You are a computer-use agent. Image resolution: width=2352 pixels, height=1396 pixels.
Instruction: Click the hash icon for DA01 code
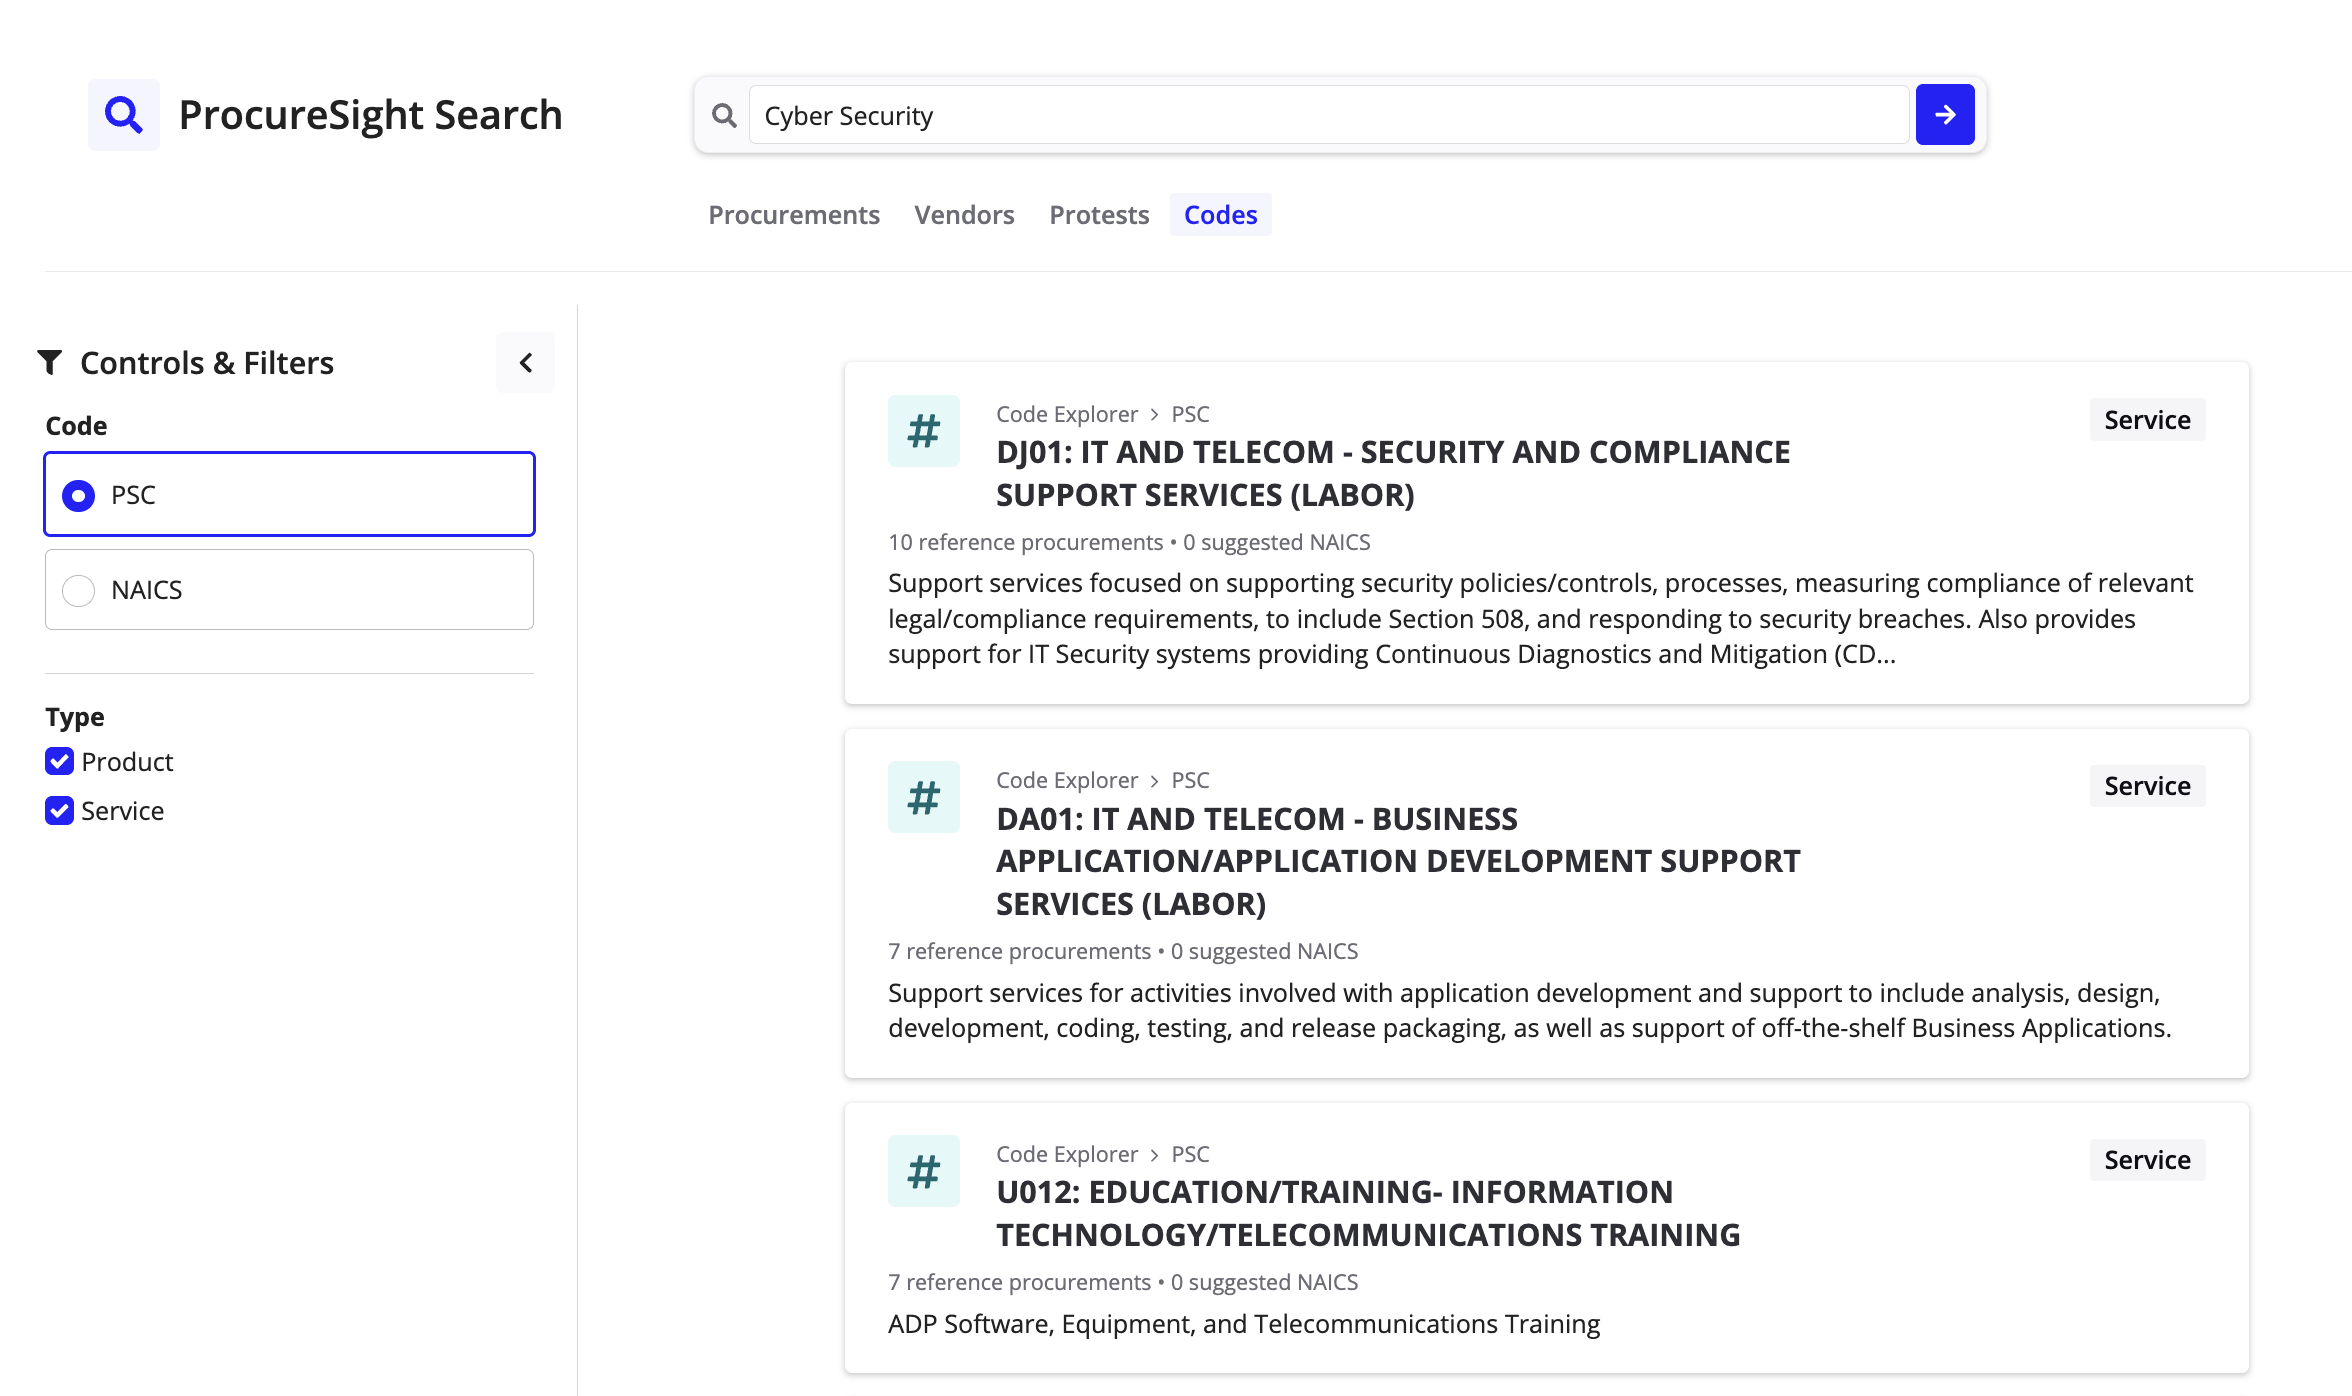pyautogui.click(x=923, y=797)
